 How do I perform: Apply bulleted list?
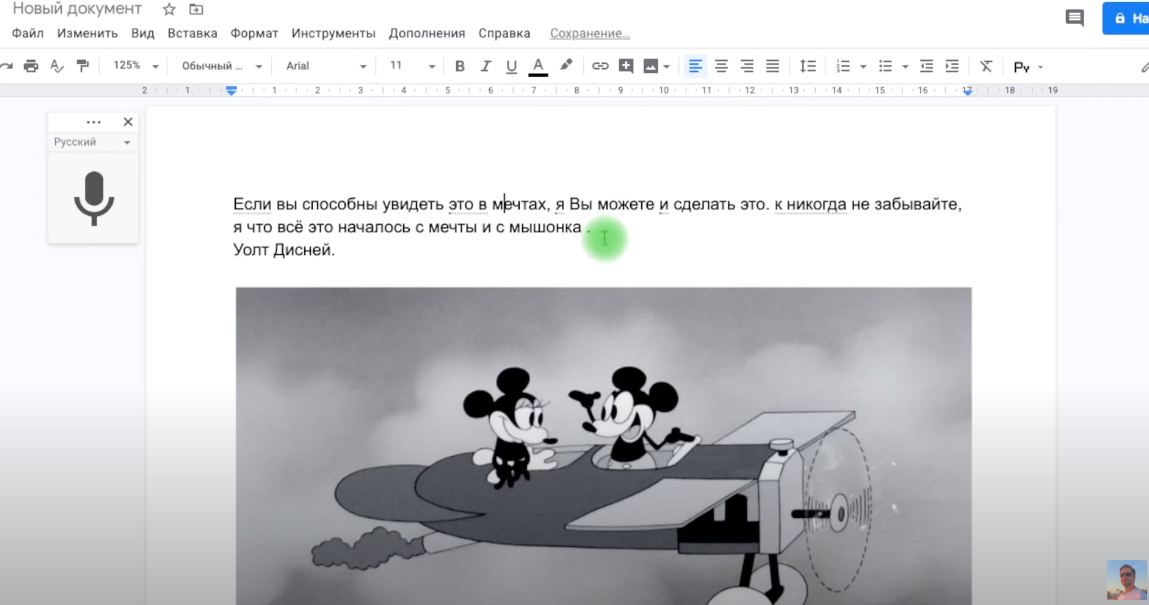[885, 67]
